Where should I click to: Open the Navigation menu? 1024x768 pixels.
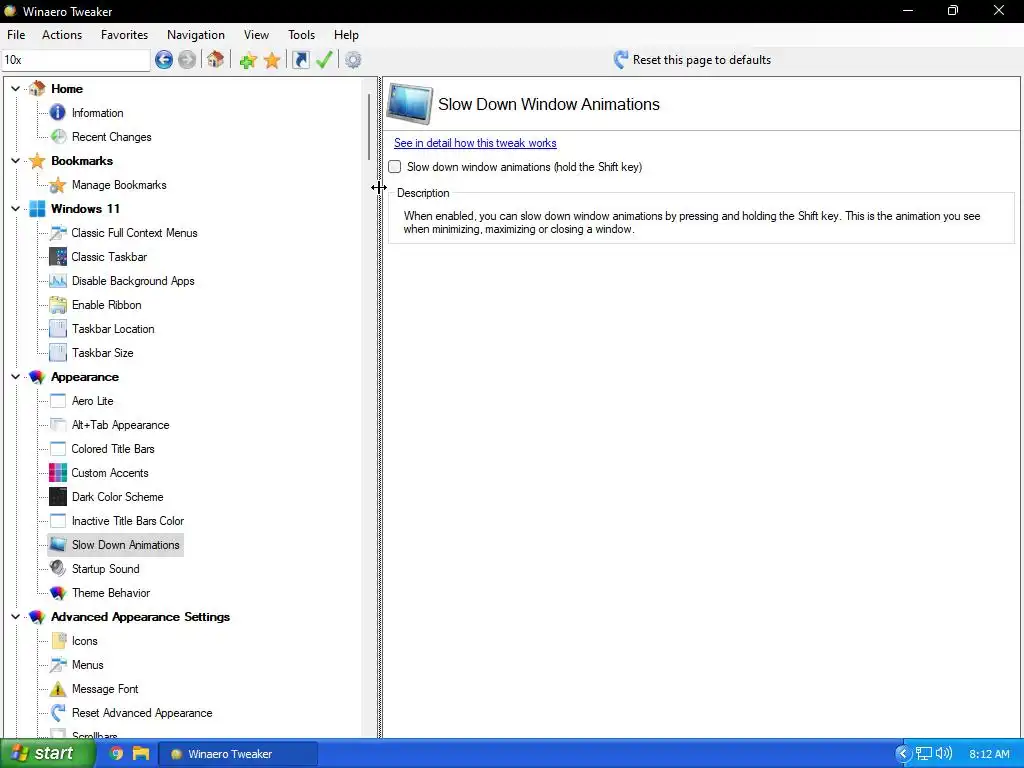coord(195,35)
